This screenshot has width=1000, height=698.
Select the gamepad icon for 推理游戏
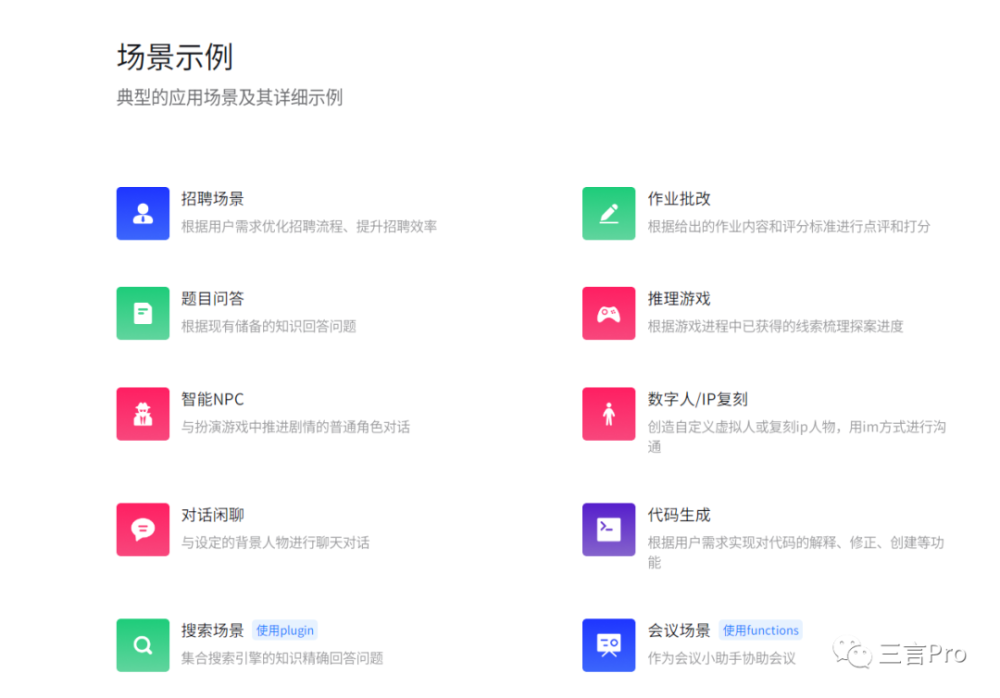pos(608,313)
